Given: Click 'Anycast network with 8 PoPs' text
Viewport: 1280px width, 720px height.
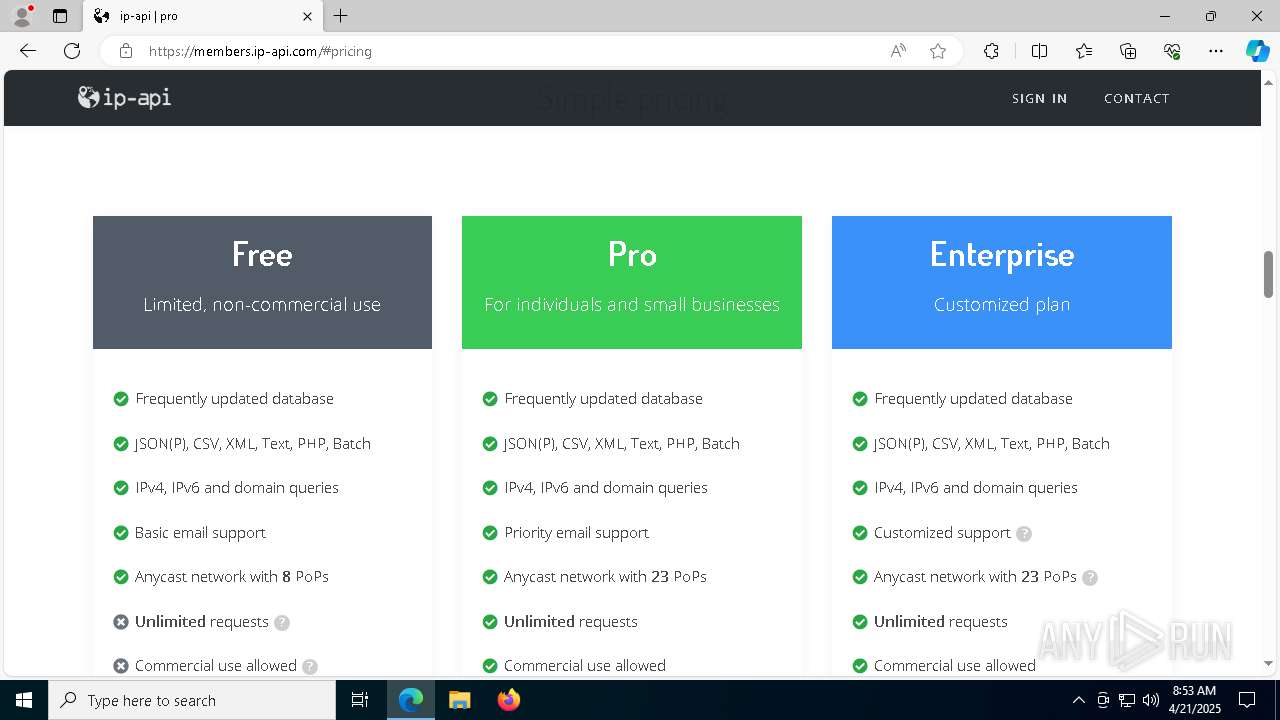Looking at the screenshot, I should pyautogui.click(x=232, y=577).
